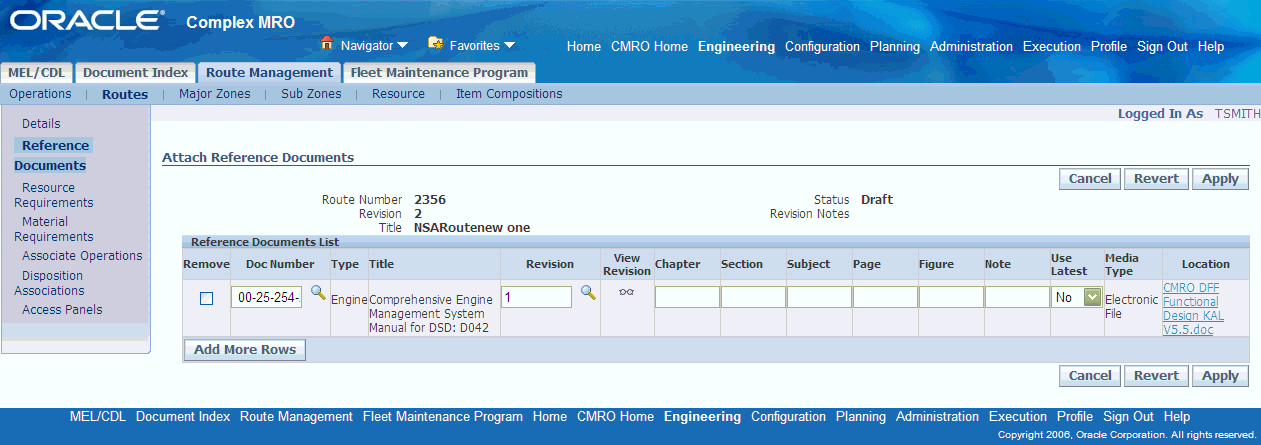Click Execution in top header
Screen dimensions: 1261x445
point(1052,47)
